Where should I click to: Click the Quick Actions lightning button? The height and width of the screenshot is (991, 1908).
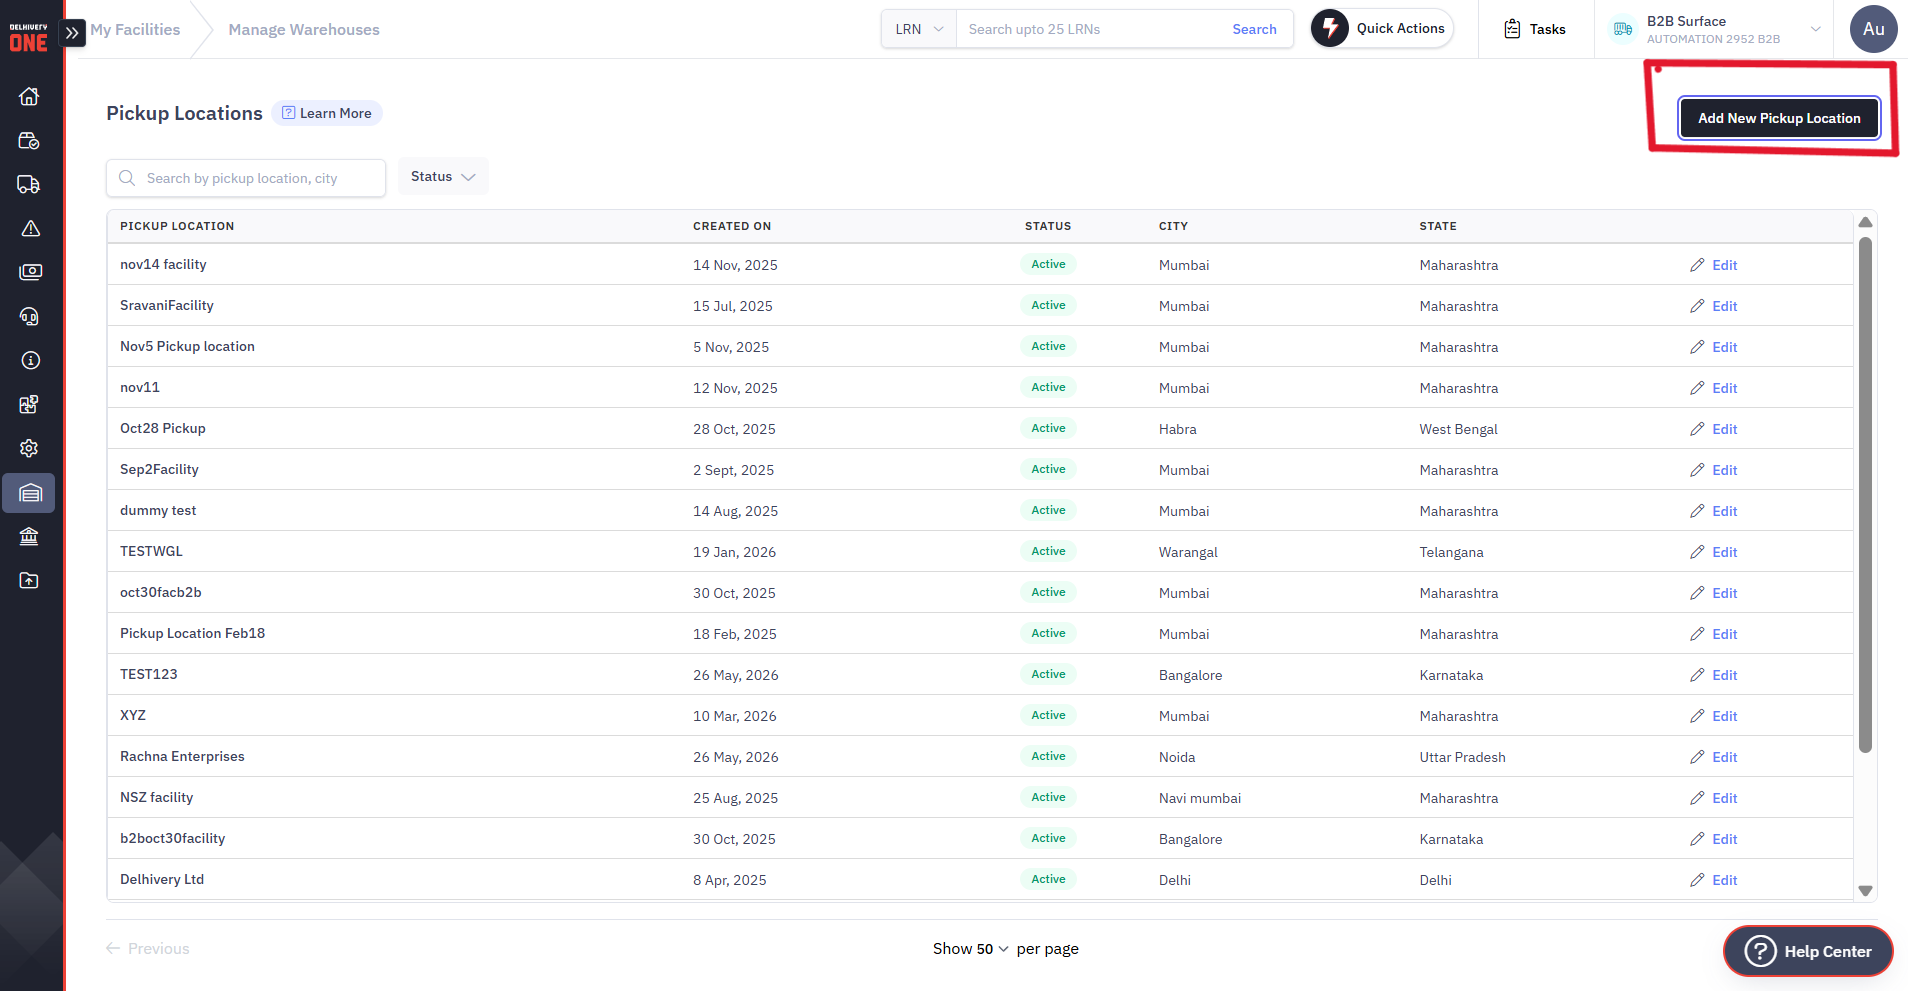[x=1382, y=29]
